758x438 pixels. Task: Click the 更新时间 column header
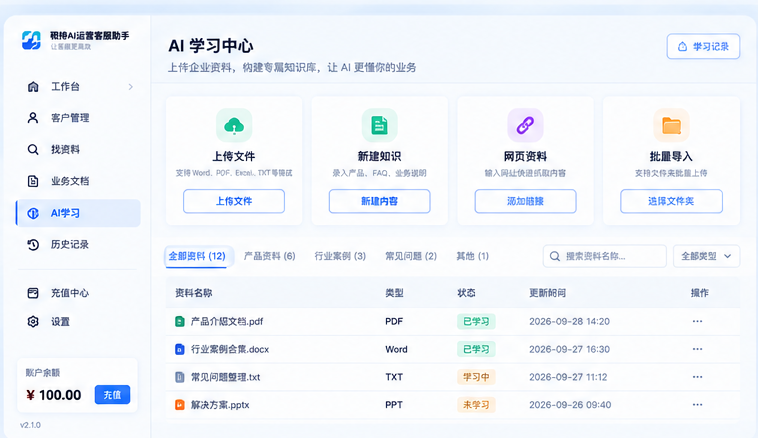point(548,293)
